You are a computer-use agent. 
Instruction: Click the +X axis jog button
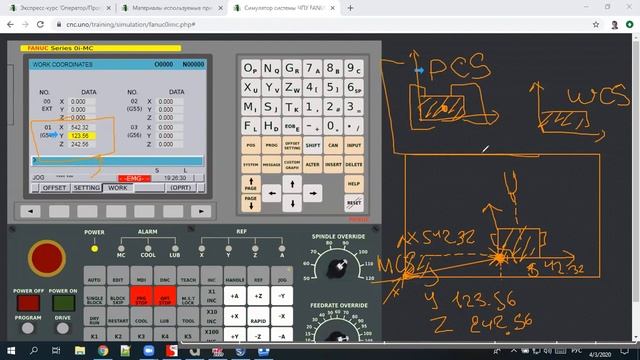coord(235,316)
